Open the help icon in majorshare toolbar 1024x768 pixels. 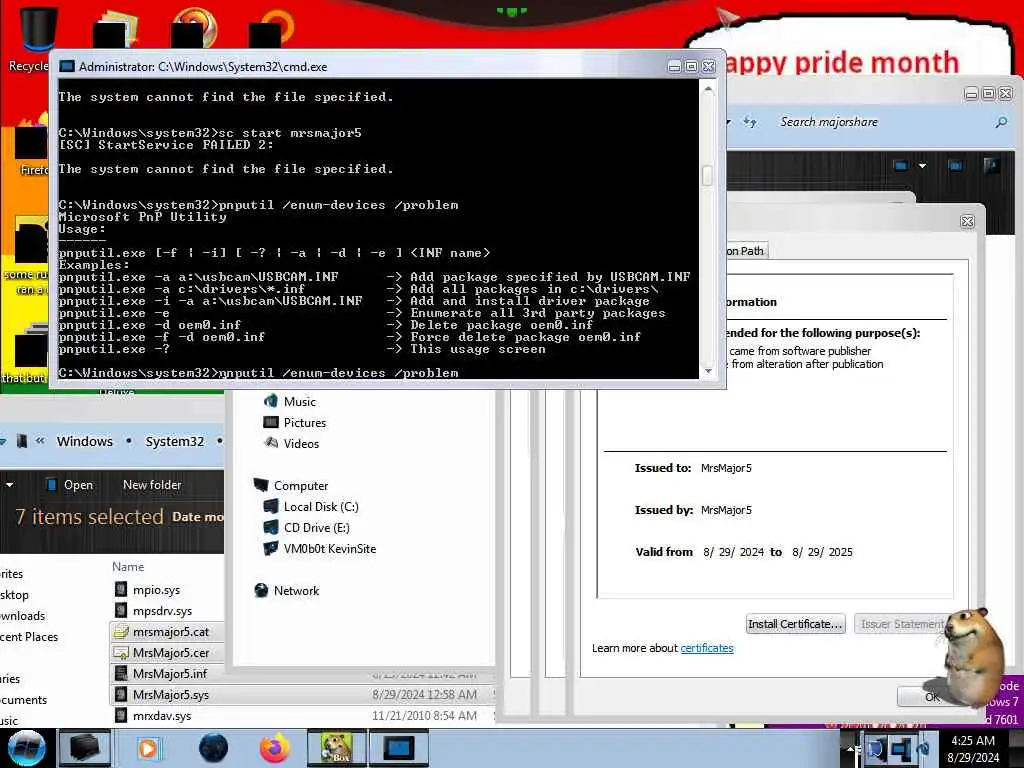[x=991, y=166]
